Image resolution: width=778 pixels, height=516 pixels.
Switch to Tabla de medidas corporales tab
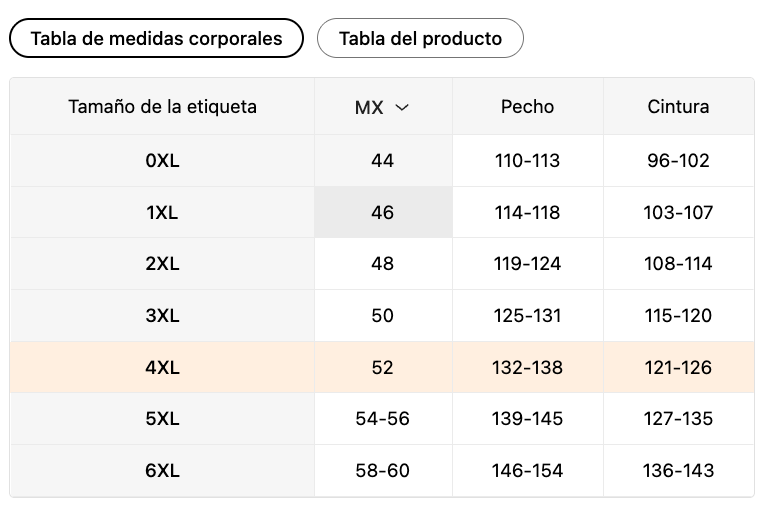click(156, 38)
